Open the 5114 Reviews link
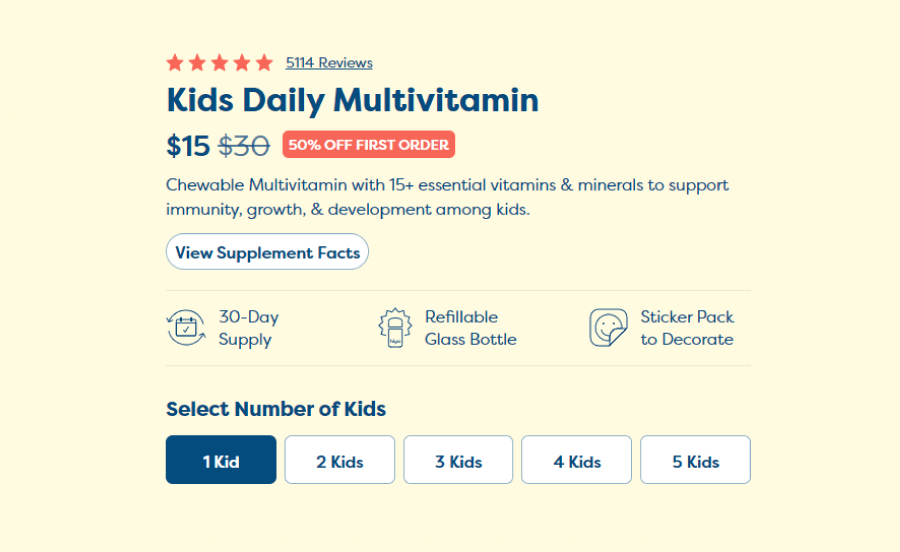Image resolution: width=900 pixels, height=552 pixels. click(x=329, y=63)
